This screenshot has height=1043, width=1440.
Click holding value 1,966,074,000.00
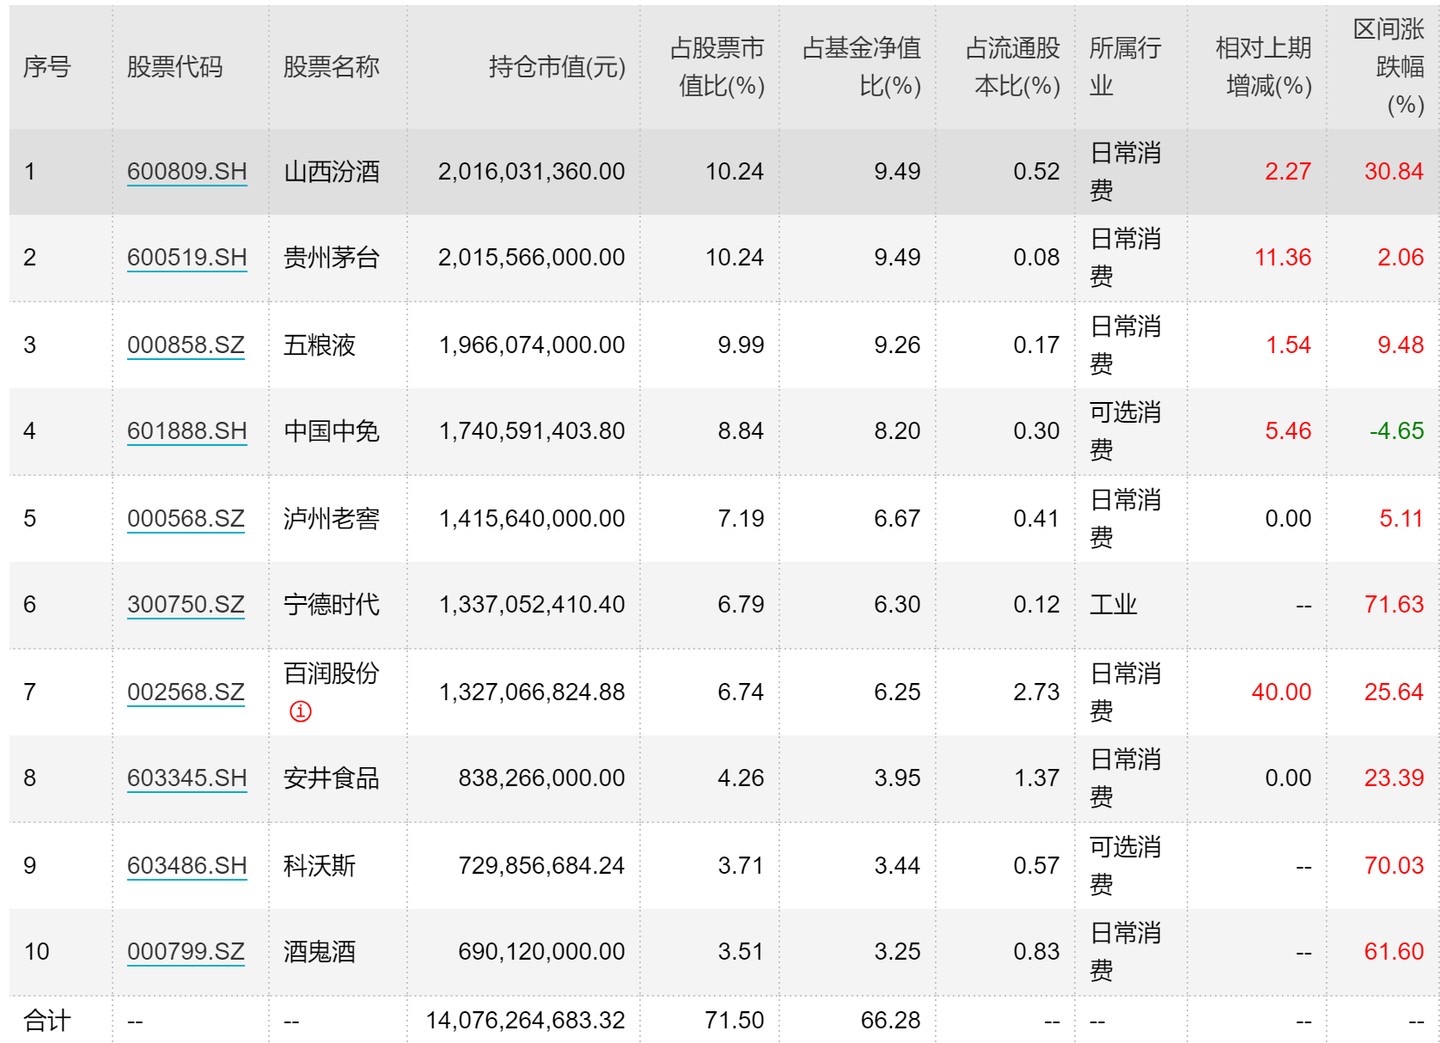point(532,345)
